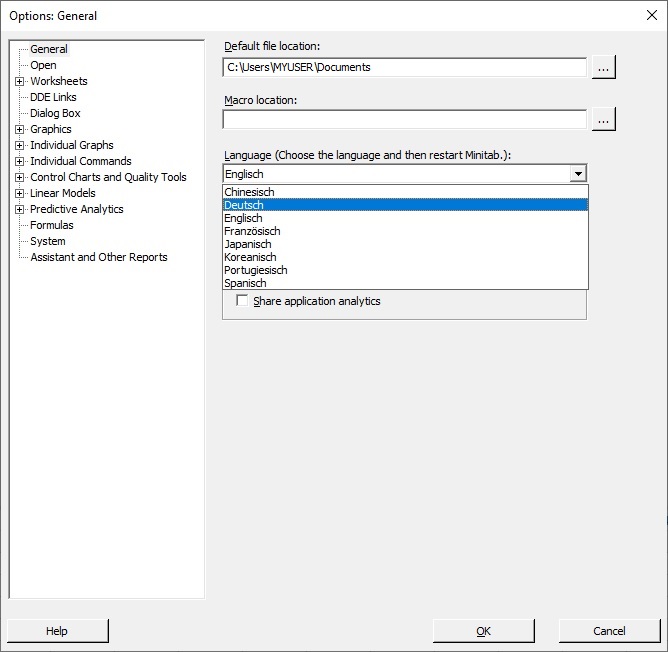The image size is (668, 652).
Task: Choose Portugiesisch from language list
Action: coord(405,270)
